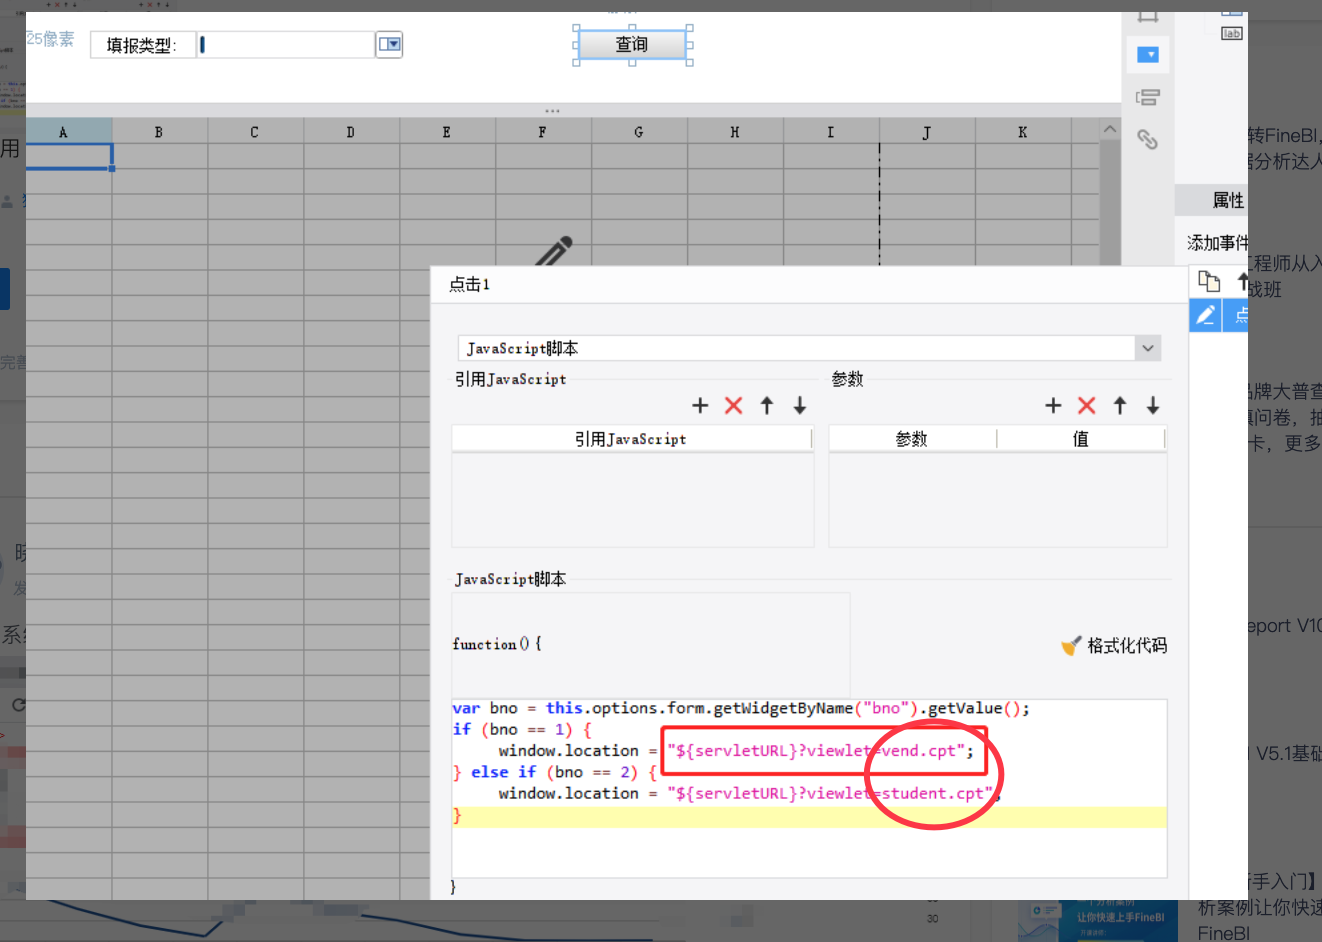Click the lab label widget icon at top right
The width and height of the screenshot is (1322, 942).
pyautogui.click(x=1231, y=33)
